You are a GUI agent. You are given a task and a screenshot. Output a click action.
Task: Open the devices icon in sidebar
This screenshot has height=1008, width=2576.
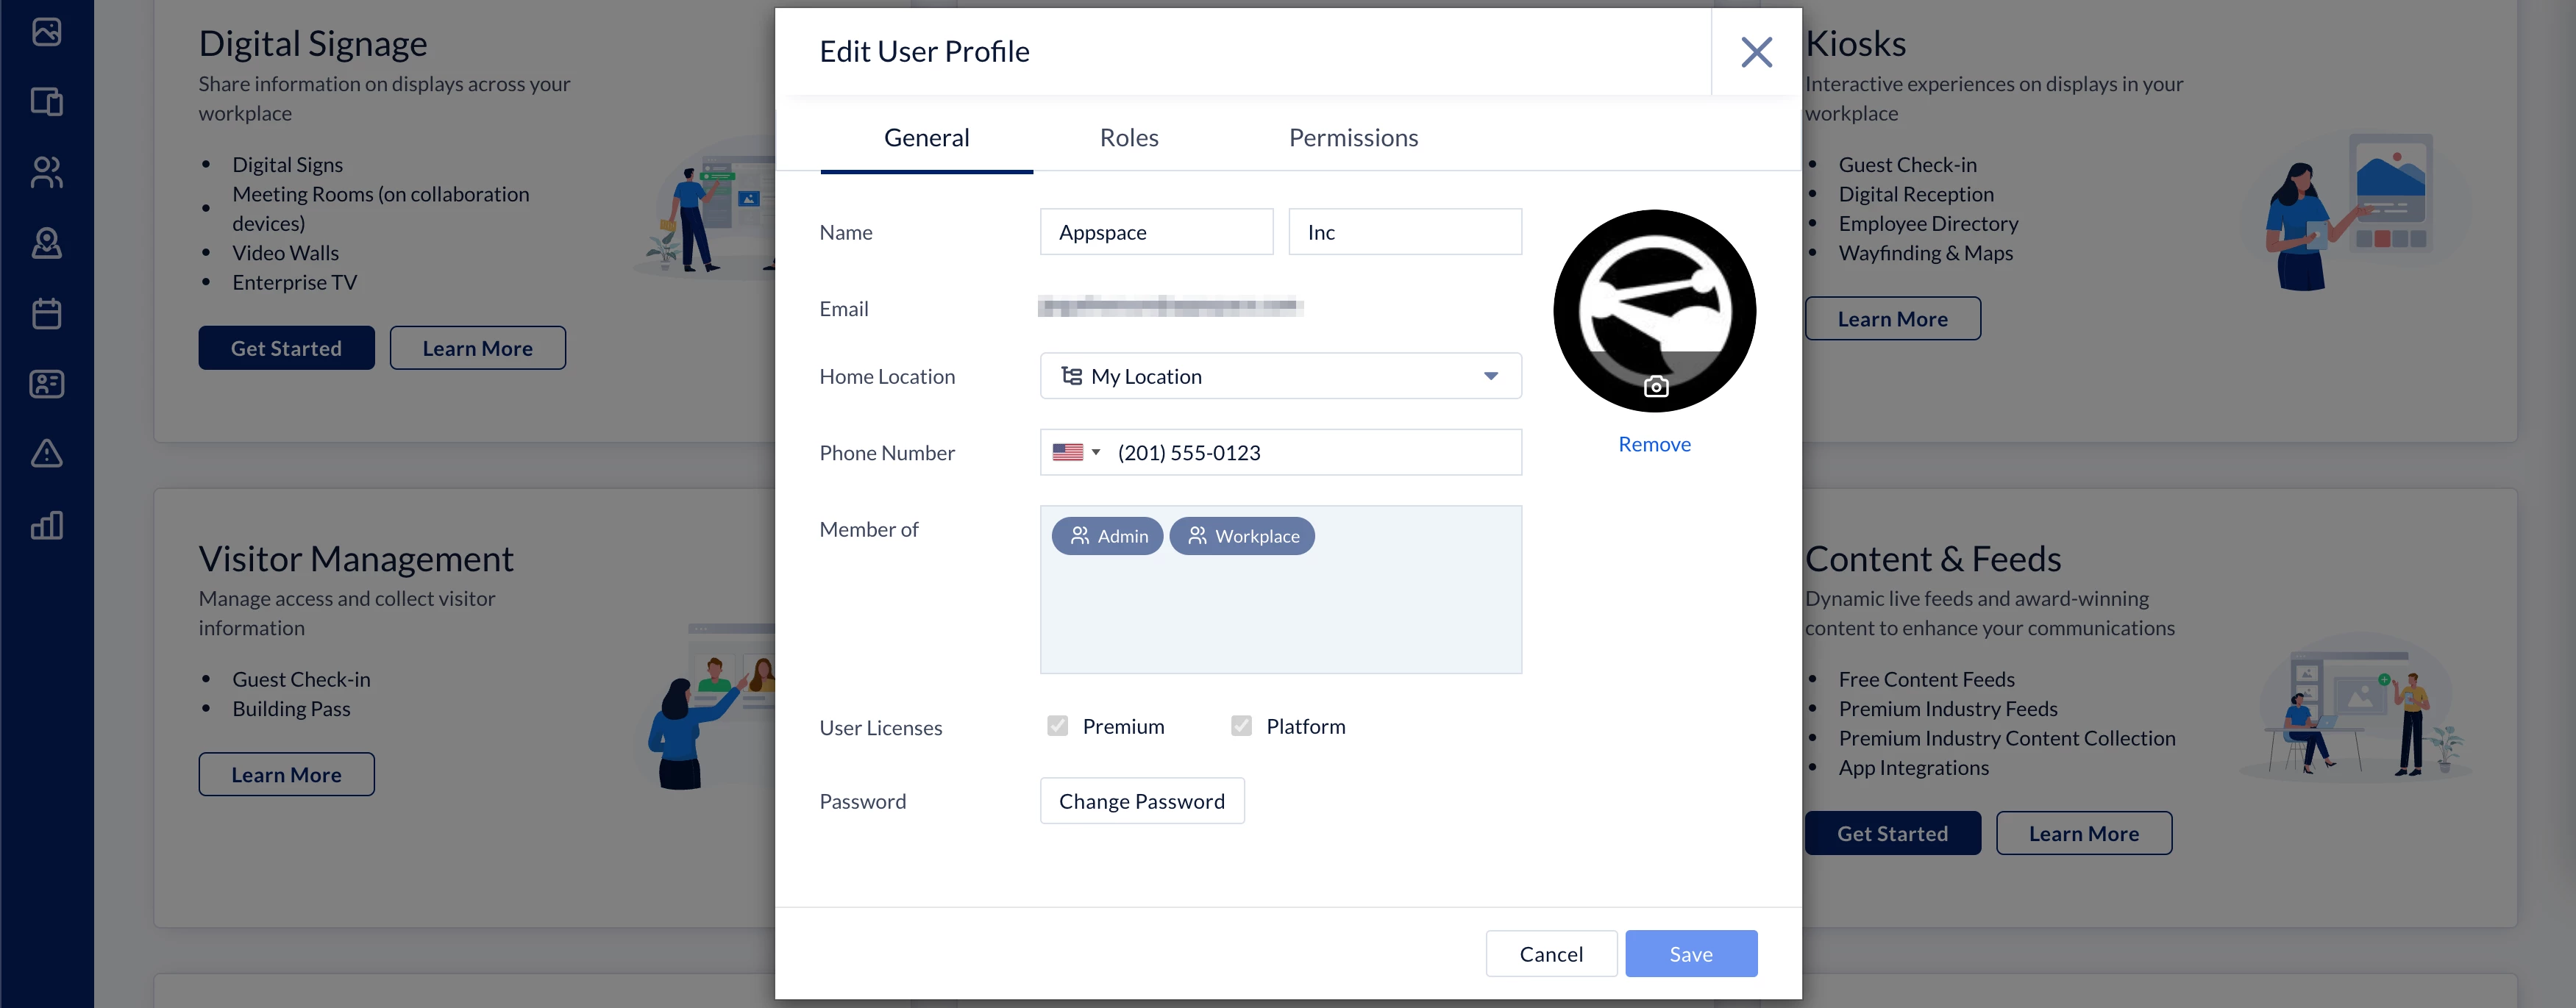pyautogui.click(x=46, y=101)
